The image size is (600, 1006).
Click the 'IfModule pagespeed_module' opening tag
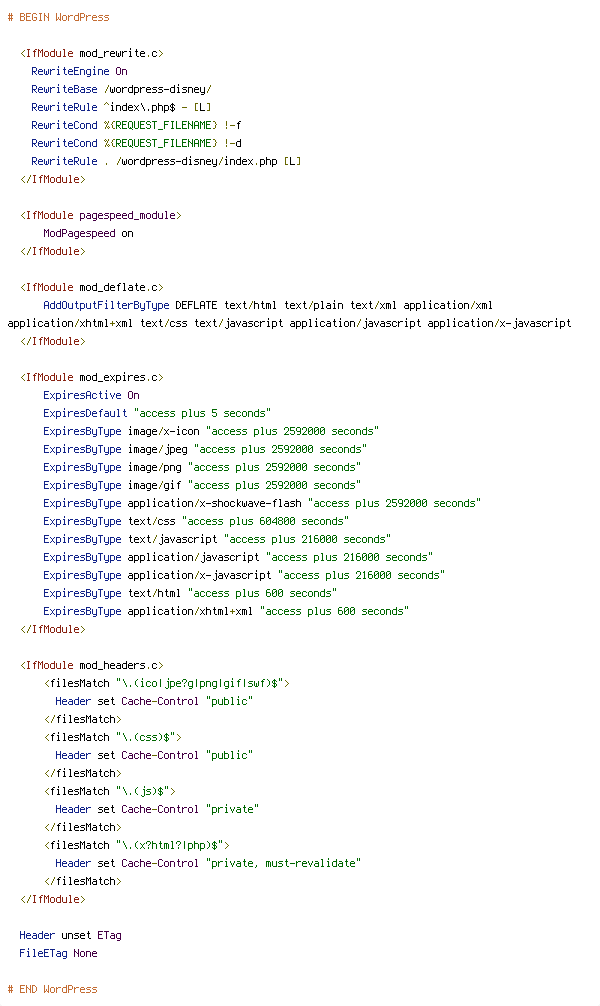pyautogui.click(x=101, y=216)
